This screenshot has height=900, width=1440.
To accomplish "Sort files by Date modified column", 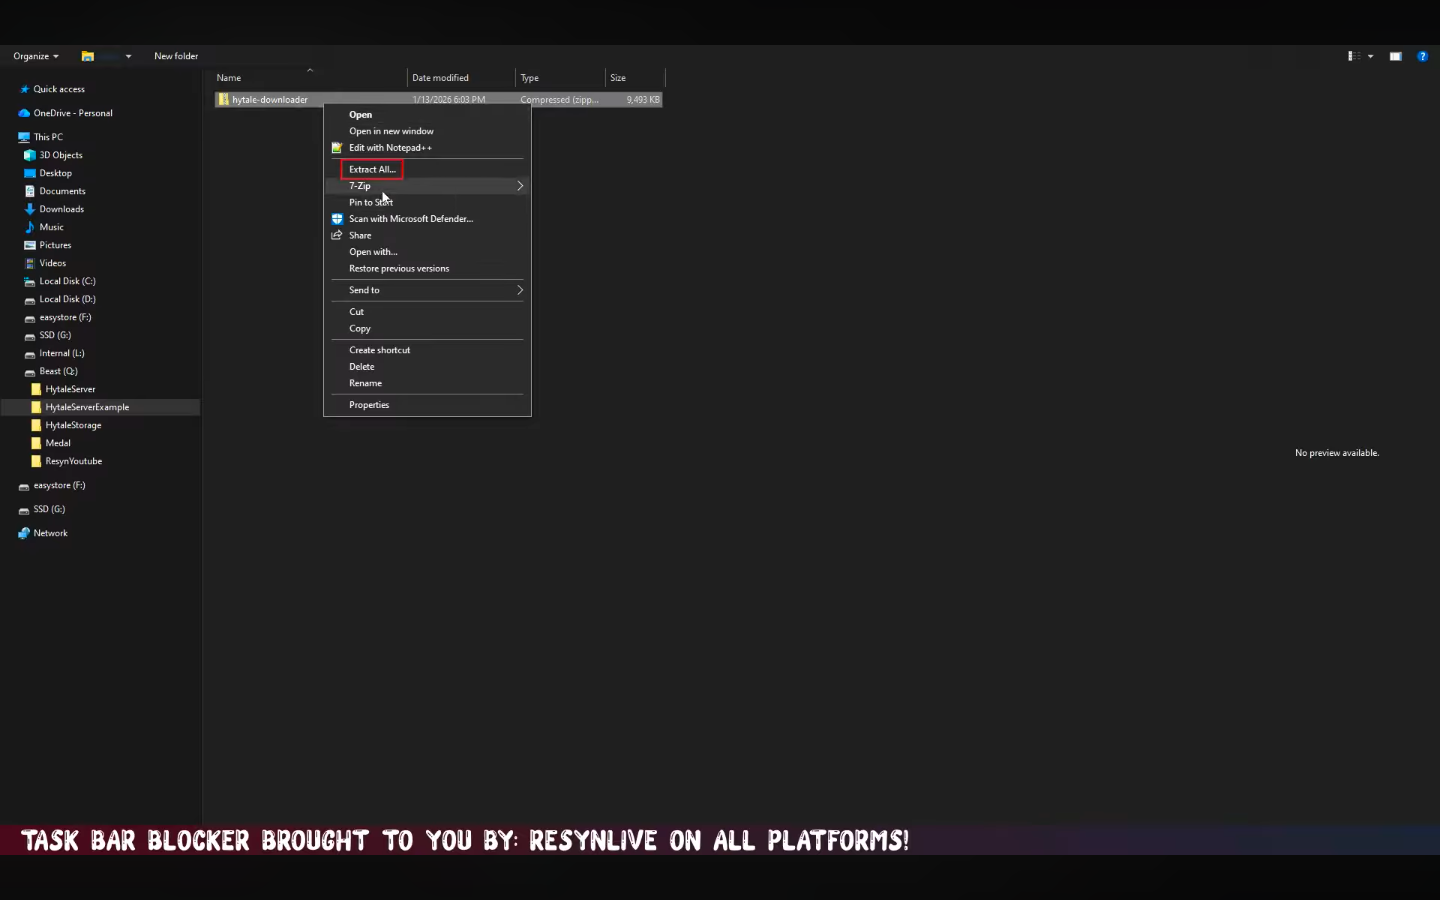I will 440,78.
